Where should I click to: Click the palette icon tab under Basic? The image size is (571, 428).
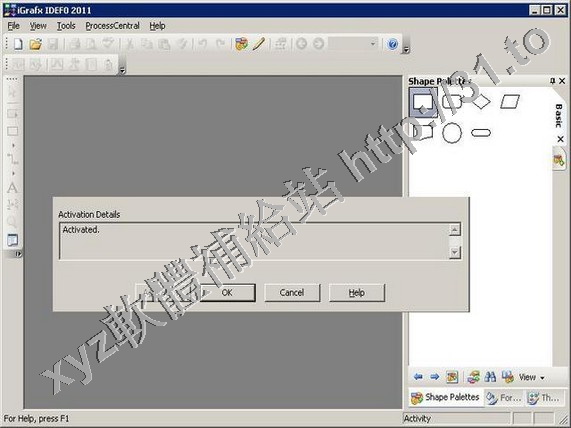(559, 160)
